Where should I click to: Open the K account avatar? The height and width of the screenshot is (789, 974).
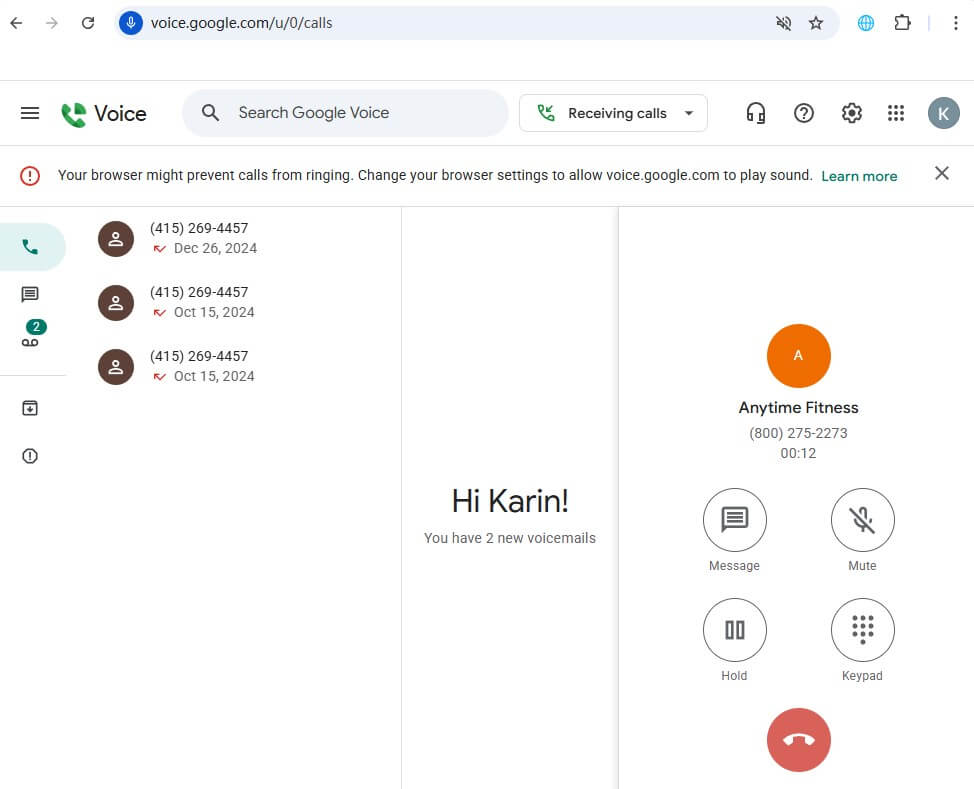943,113
